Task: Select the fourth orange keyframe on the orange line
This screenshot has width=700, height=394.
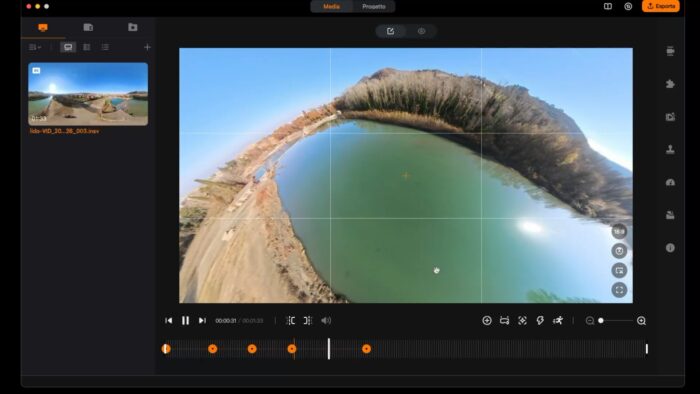Action: 292,349
